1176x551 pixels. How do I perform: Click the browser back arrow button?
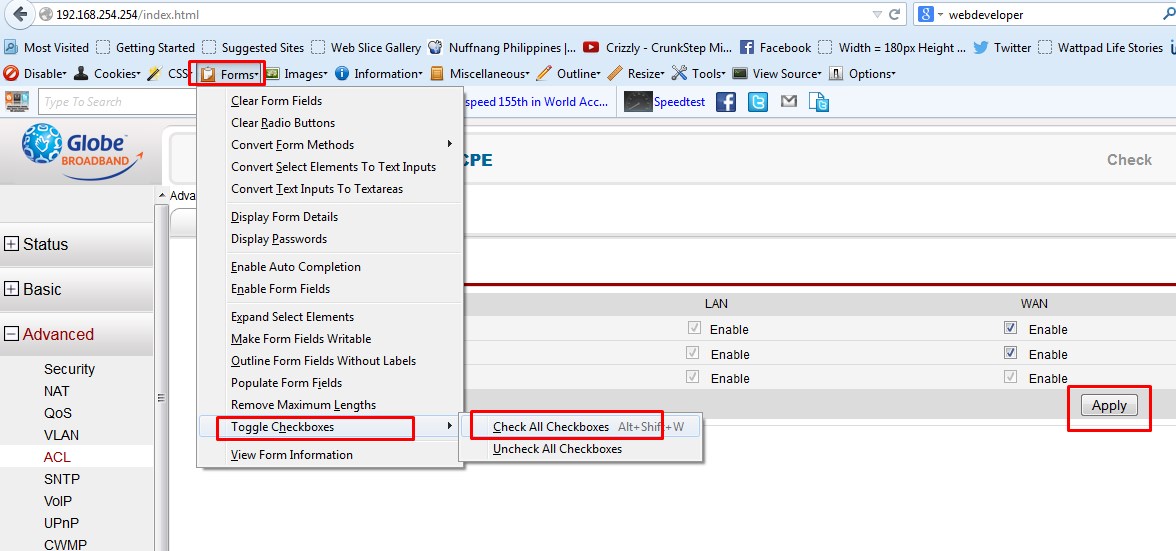[20, 14]
